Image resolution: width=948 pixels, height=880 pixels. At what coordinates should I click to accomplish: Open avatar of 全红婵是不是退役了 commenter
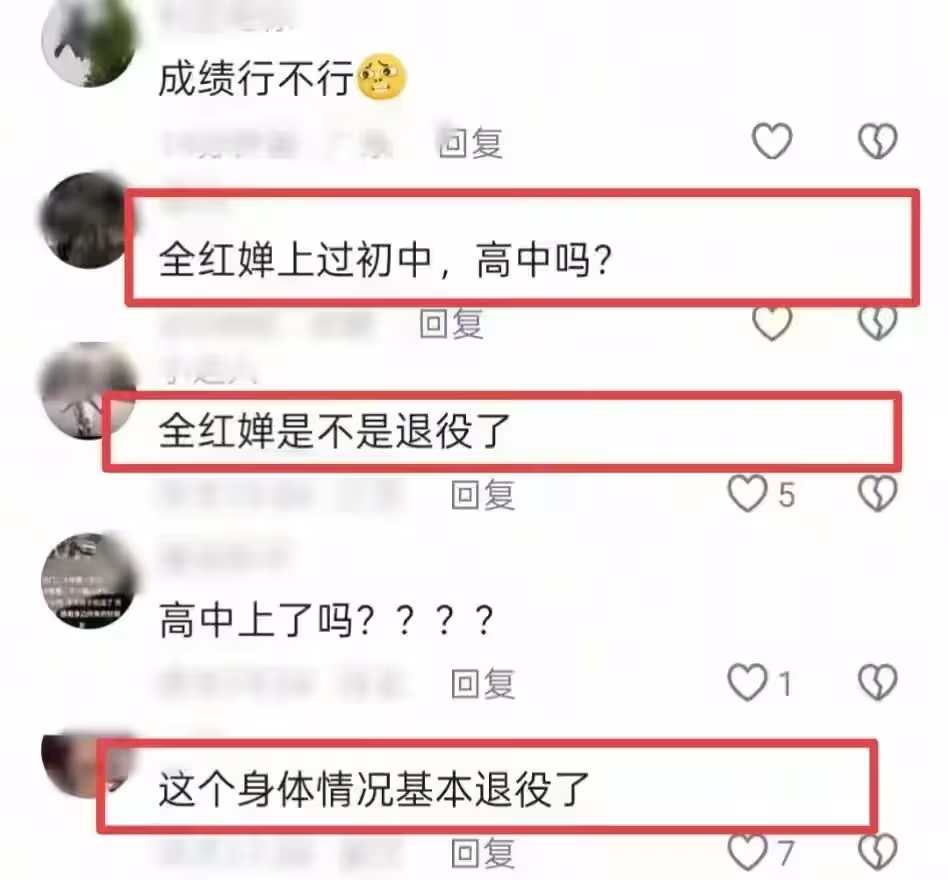point(88,391)
